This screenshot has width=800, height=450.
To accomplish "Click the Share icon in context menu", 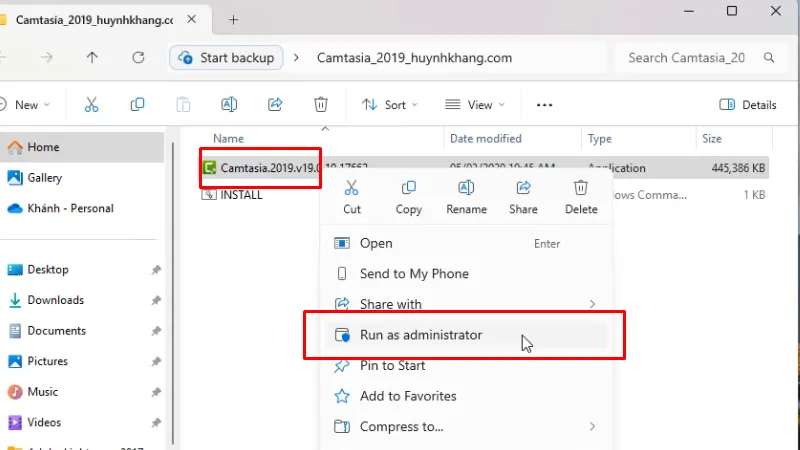I will point(523,188).
